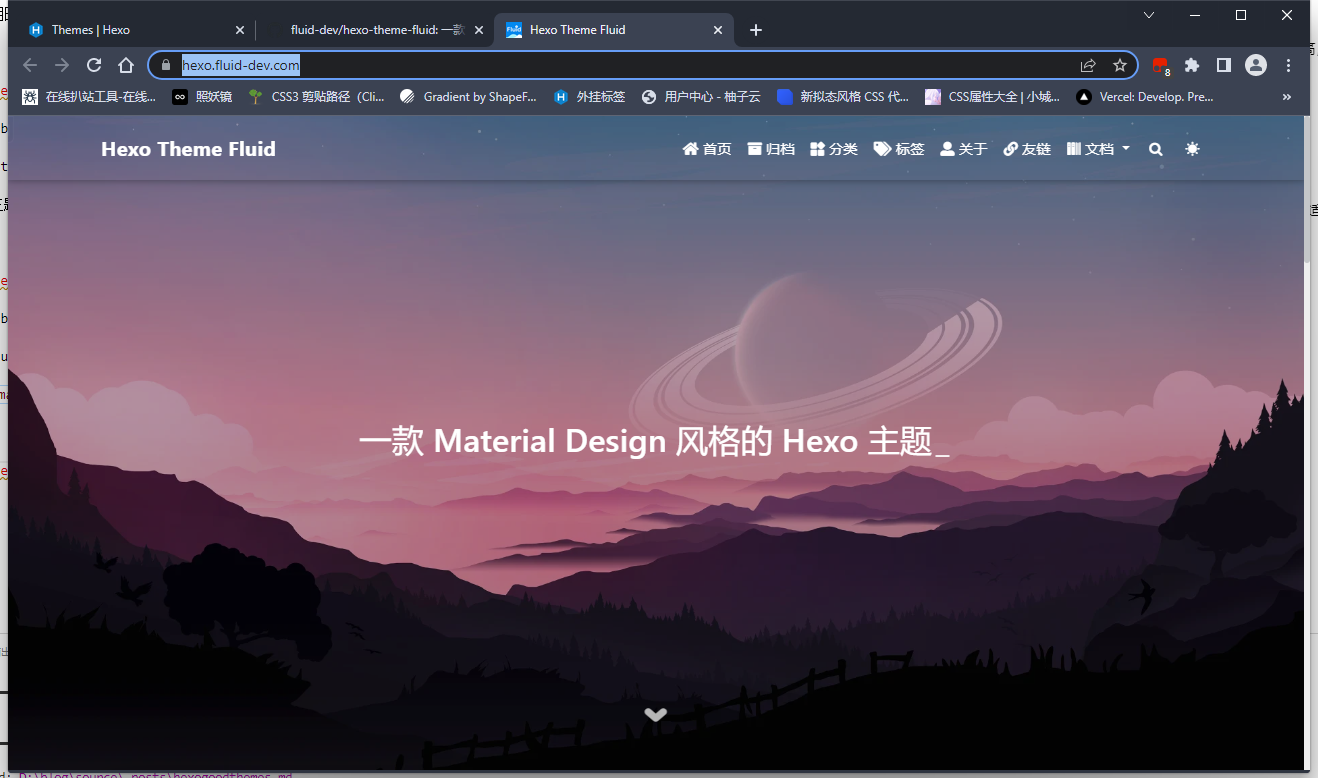Open the 首页 home link
Image resolution: width=1318 pixels, height=778 pixels.
click(x=707, y=149)
